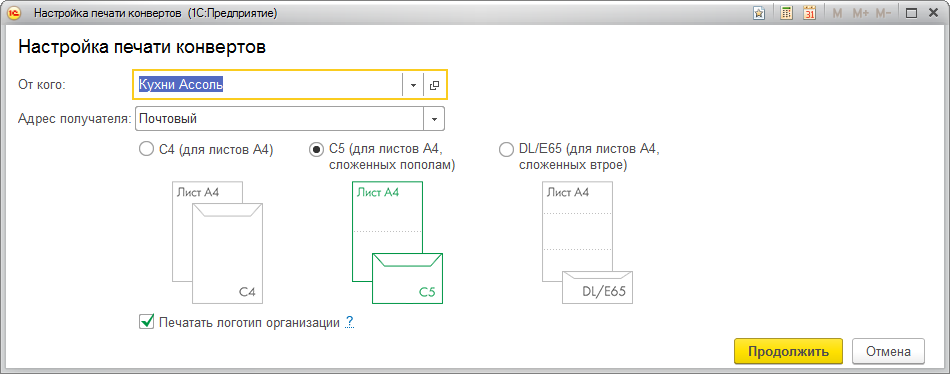Open the calendar icon in title bar
The width and height of the screenshot is (950, 374).
[810, 13]
